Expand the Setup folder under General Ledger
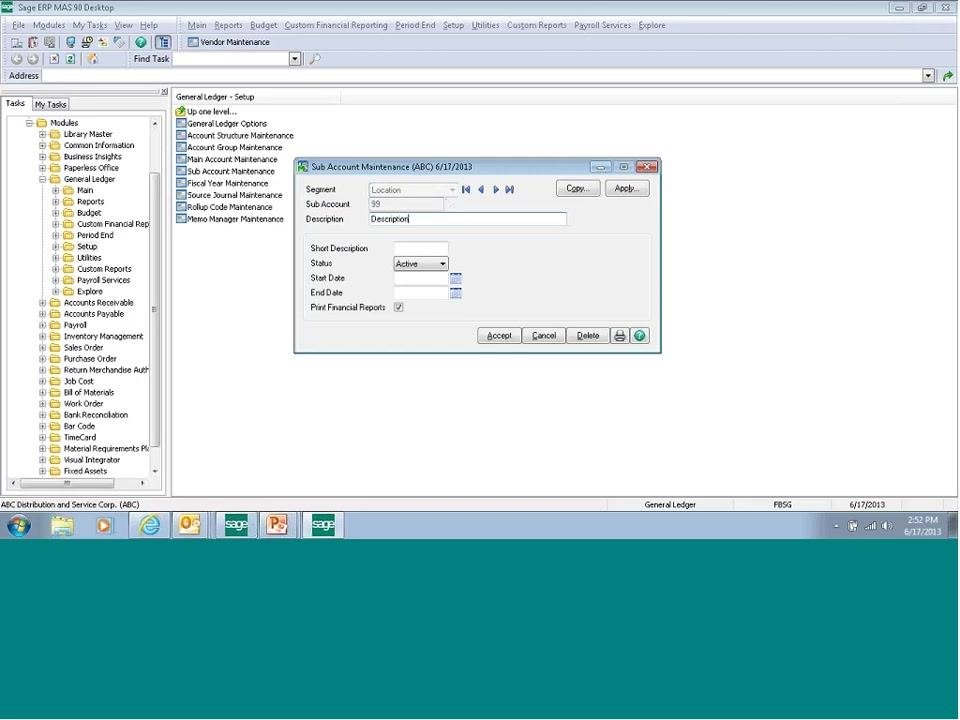Image resolution: width=960 pixels, height=720 pixels. (56, 247)
